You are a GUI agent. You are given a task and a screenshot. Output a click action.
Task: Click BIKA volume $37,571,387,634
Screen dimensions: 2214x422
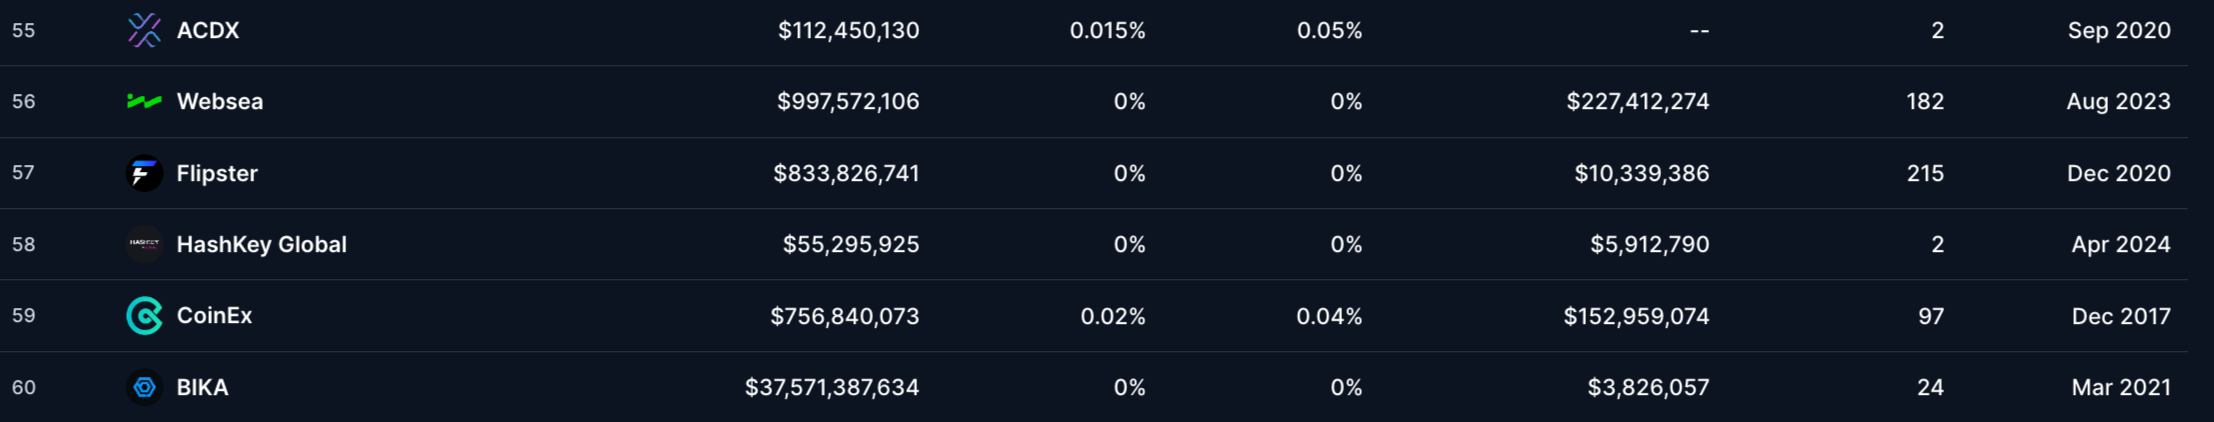click(832, 387)
